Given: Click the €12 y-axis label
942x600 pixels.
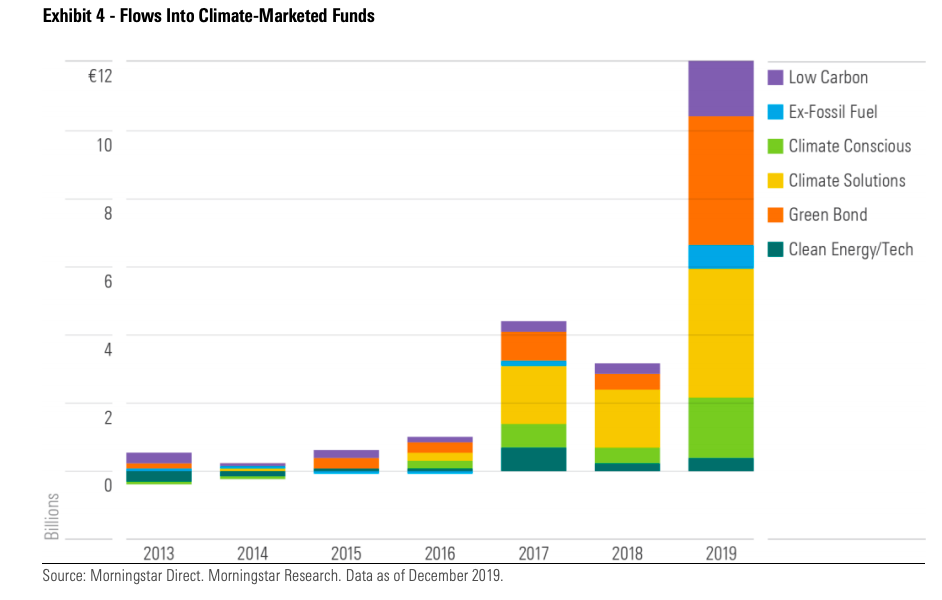Looking at the screenshot, I should click(98, 76).
